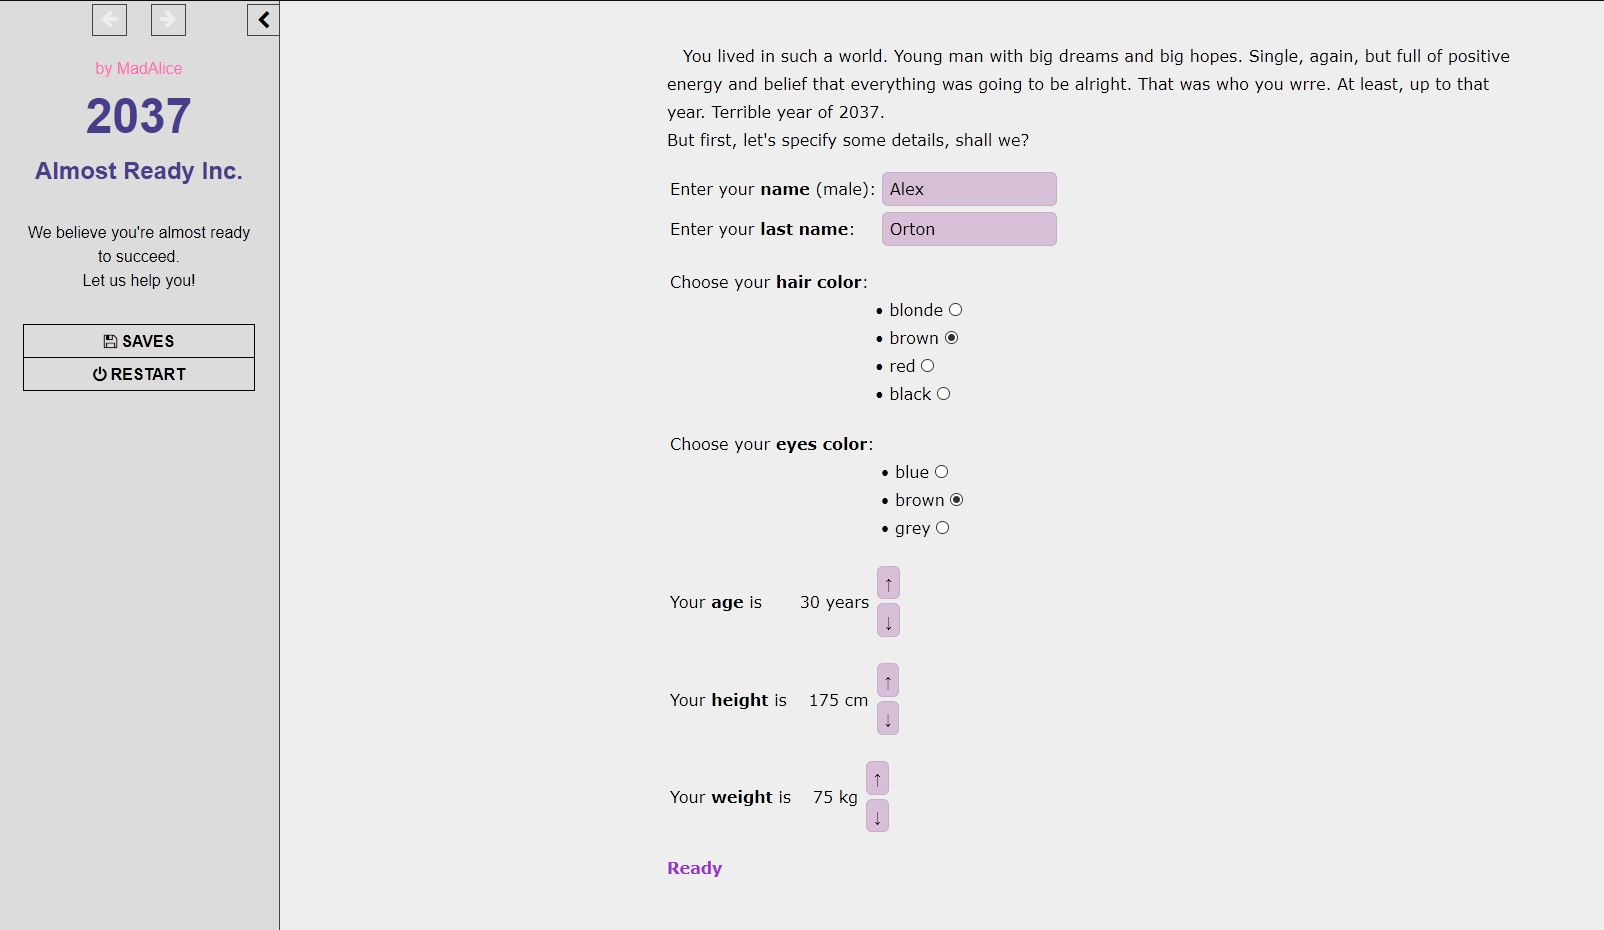Decrease weight with down arrow
The image size is (1604, 930).
[877, 816]
